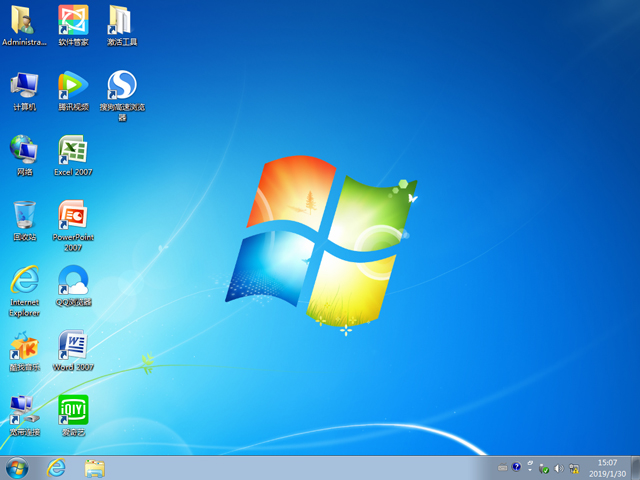The image size is (640, 480).
Task: Open the clock showing 15:07
Action: [607, 468]
